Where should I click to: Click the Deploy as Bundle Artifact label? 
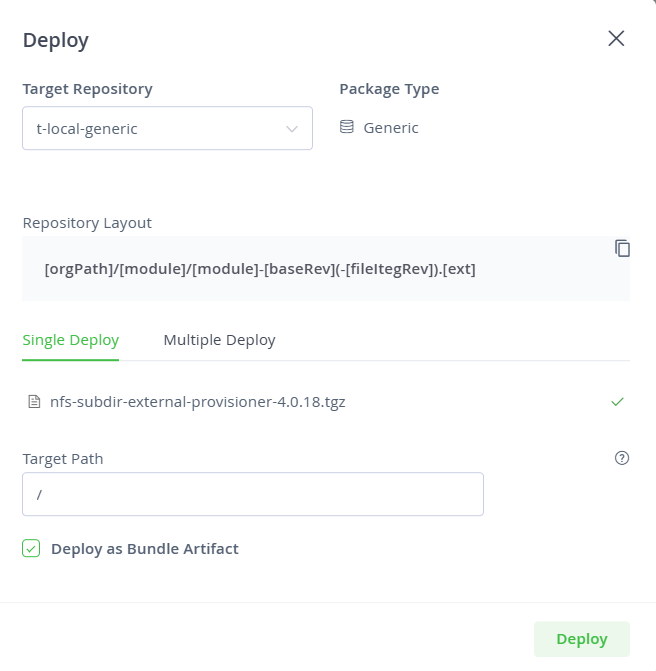point(145,549)
